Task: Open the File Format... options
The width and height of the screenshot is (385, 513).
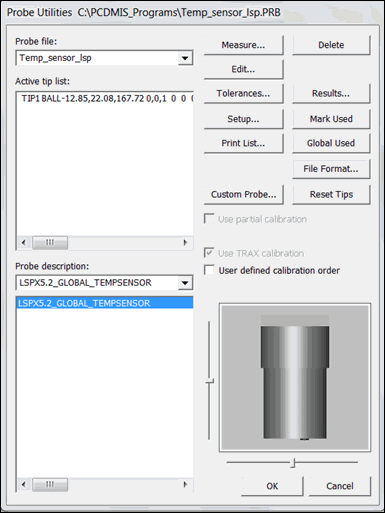Action: click(x=331, y=169)
